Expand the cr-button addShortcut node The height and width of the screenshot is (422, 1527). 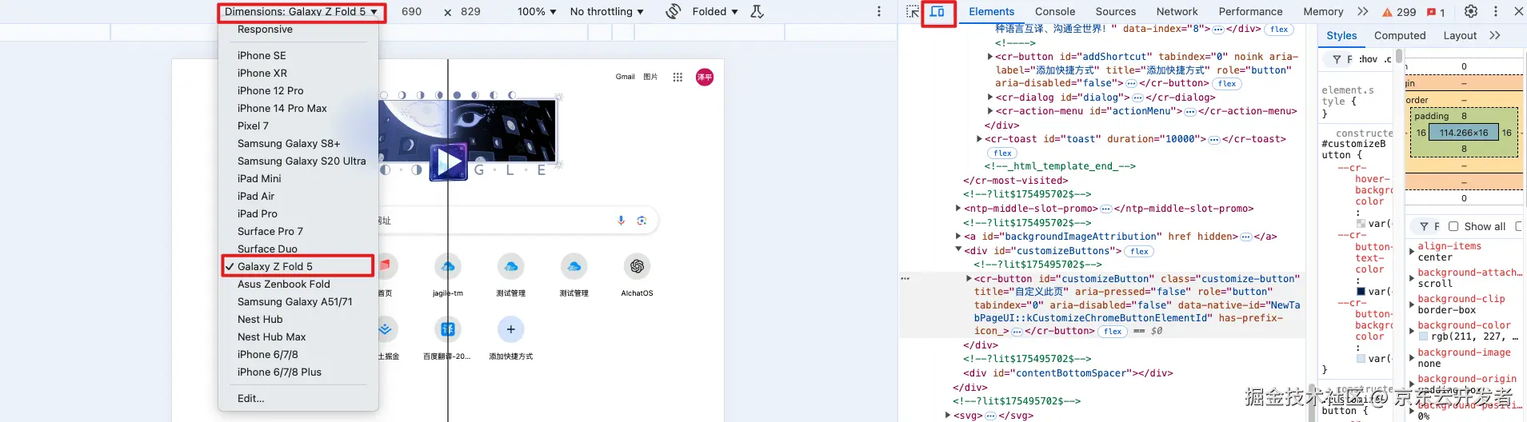tap(990, 57)
